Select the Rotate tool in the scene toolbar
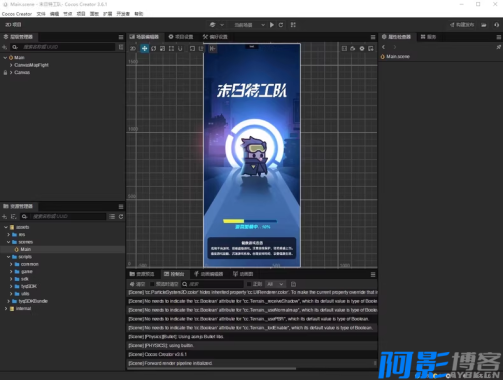 coord(153,49)
